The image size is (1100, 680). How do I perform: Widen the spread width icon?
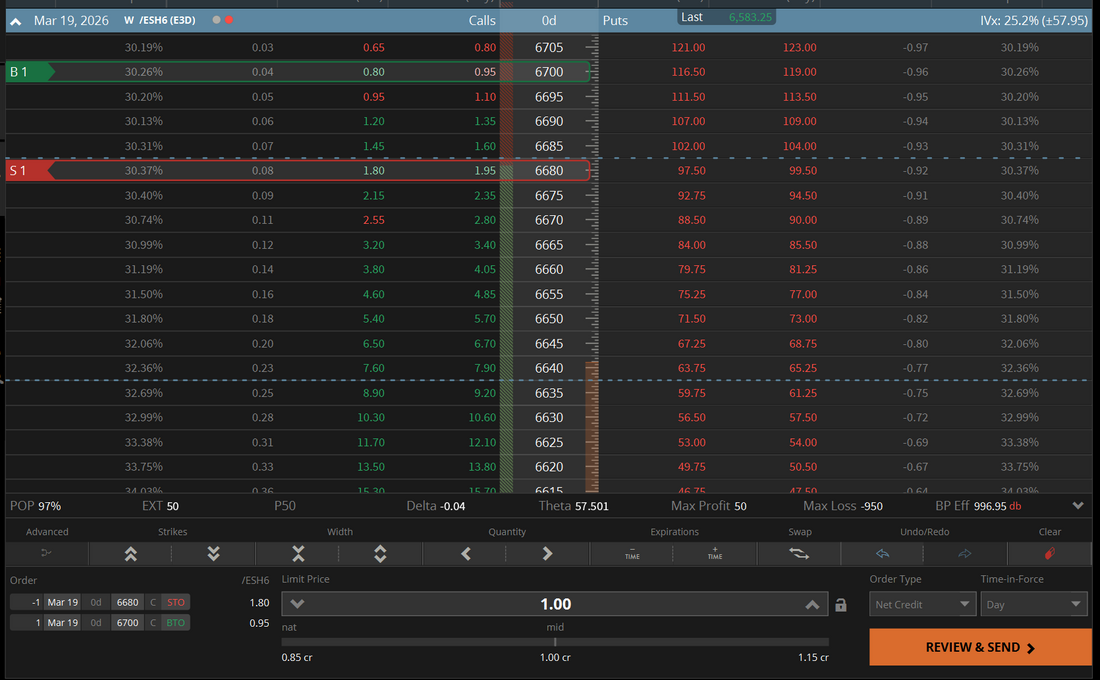click(x=381, y=553)
